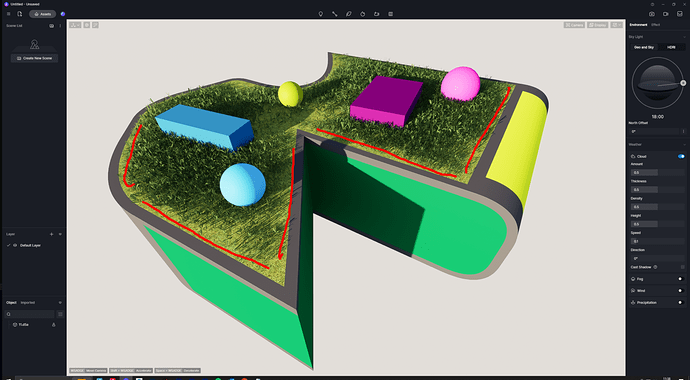This screenshot has width=690, height=380.
Task: Click the Cloud Amount slider
Action: pos(657,172)
